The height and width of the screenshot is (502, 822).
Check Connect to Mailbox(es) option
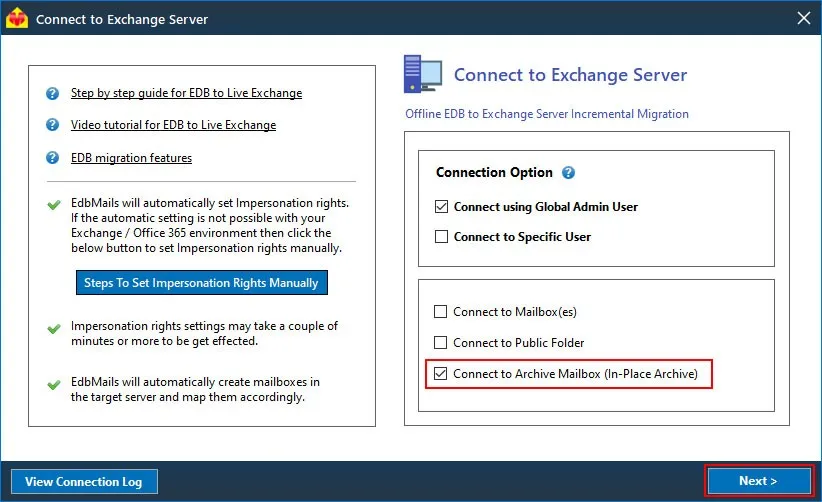point(440,312)
